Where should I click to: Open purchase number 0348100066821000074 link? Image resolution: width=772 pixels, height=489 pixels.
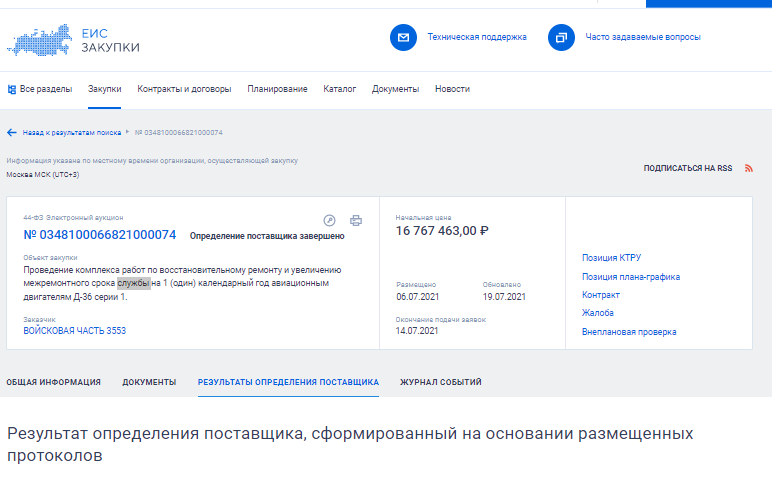click(x=100, y=235)
